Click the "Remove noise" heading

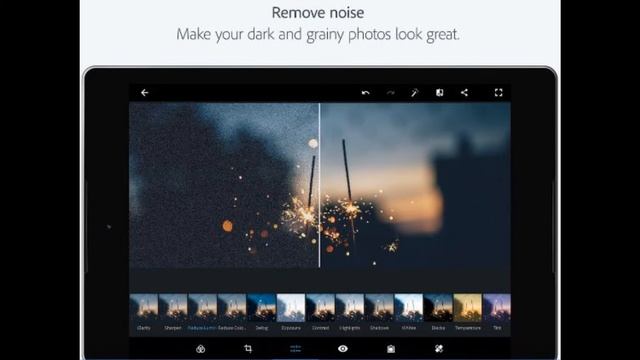click(318, 13)
